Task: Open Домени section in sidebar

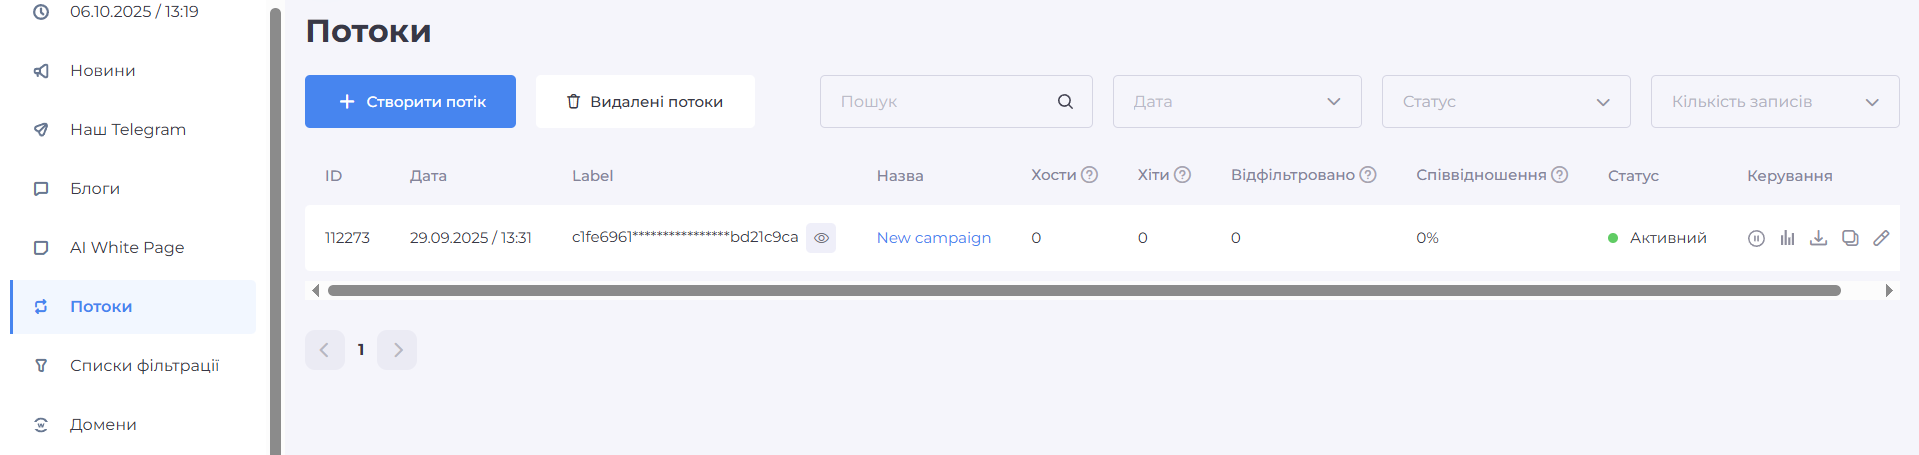Action: pos(103,424)
